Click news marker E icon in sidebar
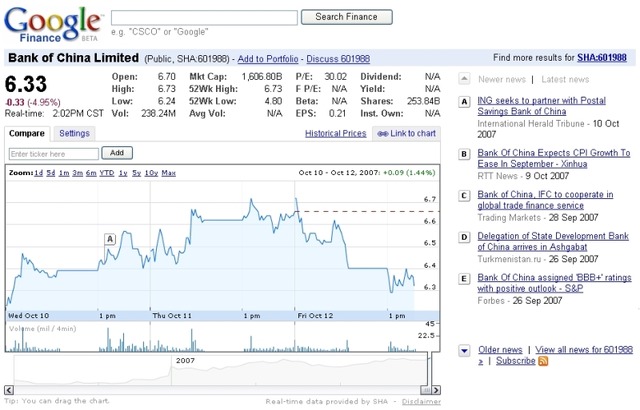 (x=464, y=279)
